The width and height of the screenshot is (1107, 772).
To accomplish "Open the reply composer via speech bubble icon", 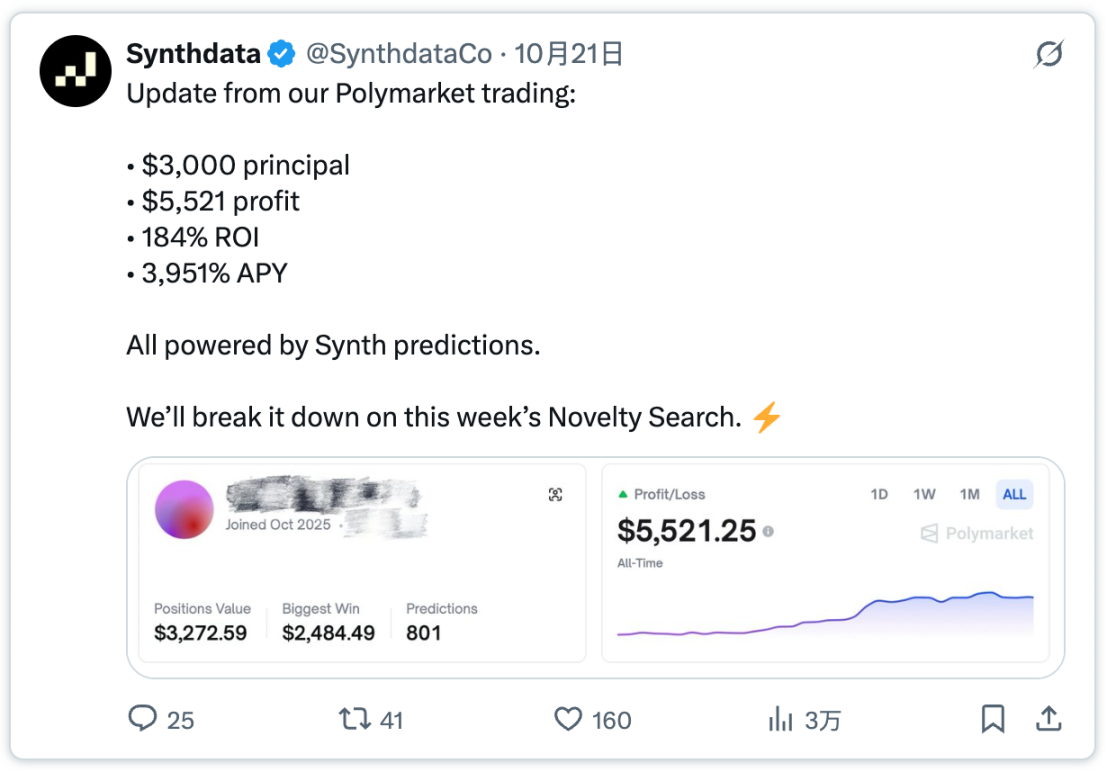I will pos(145,719).
